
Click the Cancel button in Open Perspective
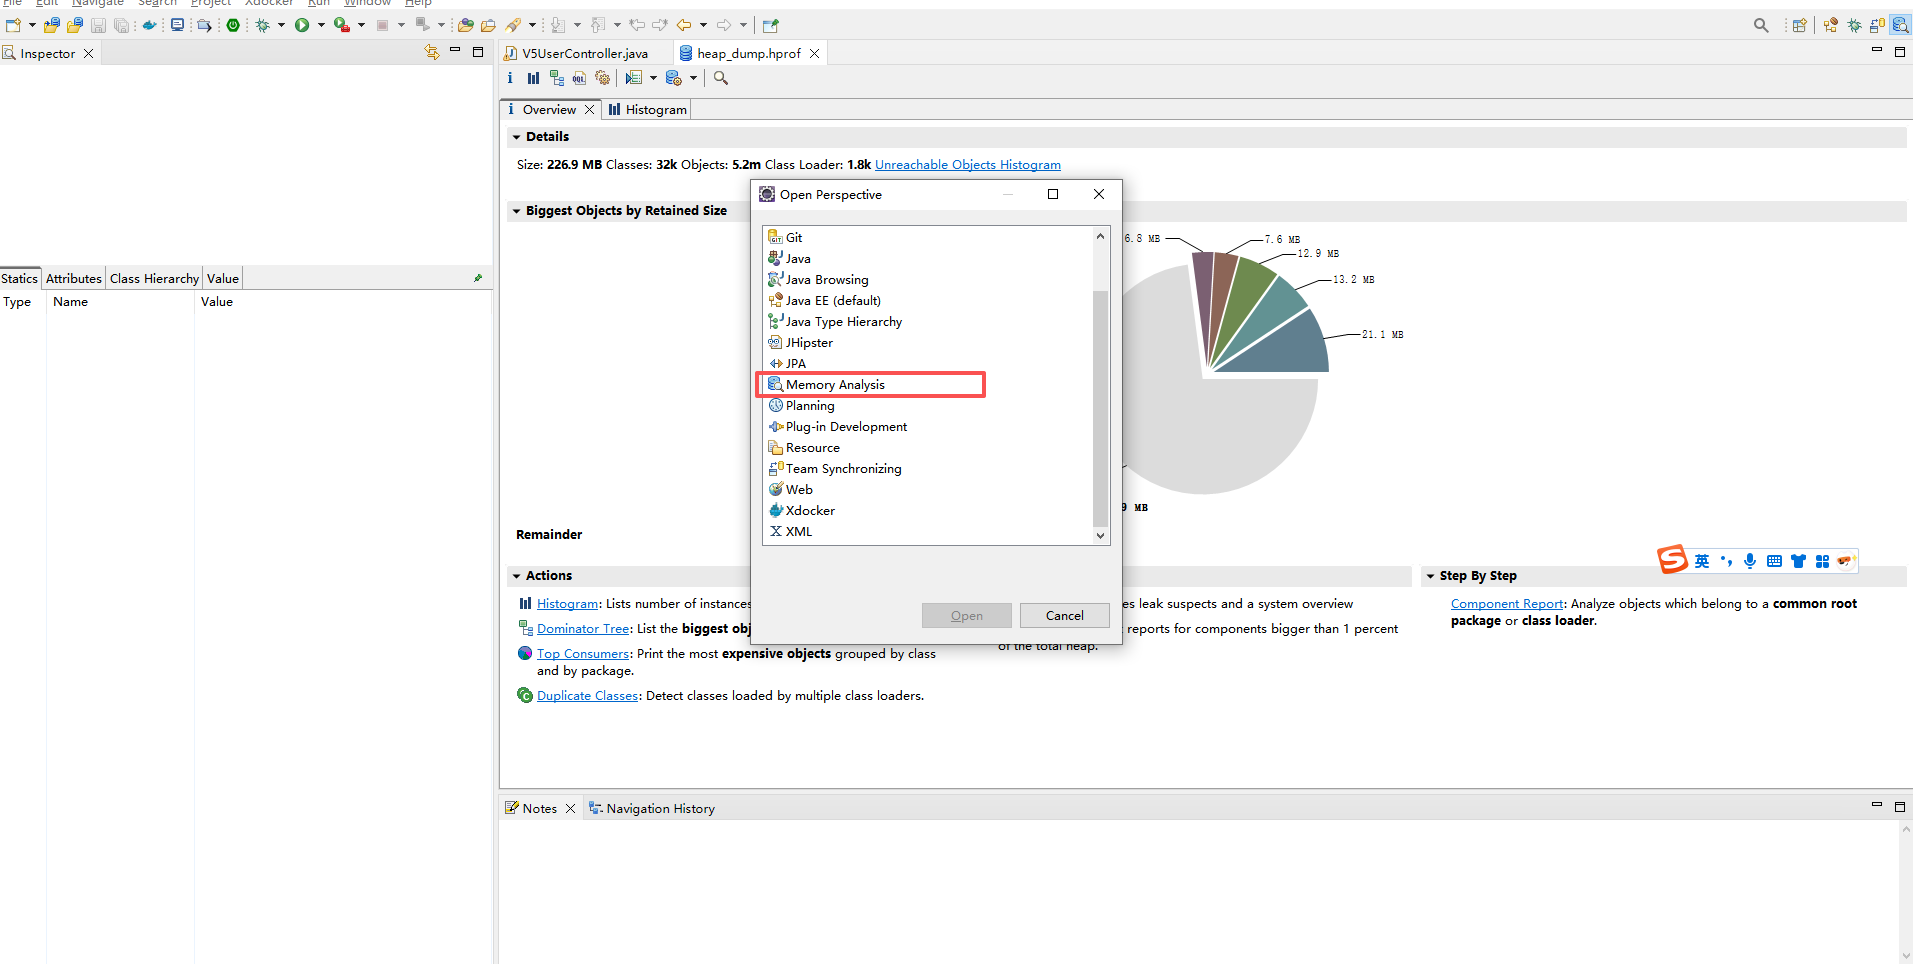(x=1064, y=615)
